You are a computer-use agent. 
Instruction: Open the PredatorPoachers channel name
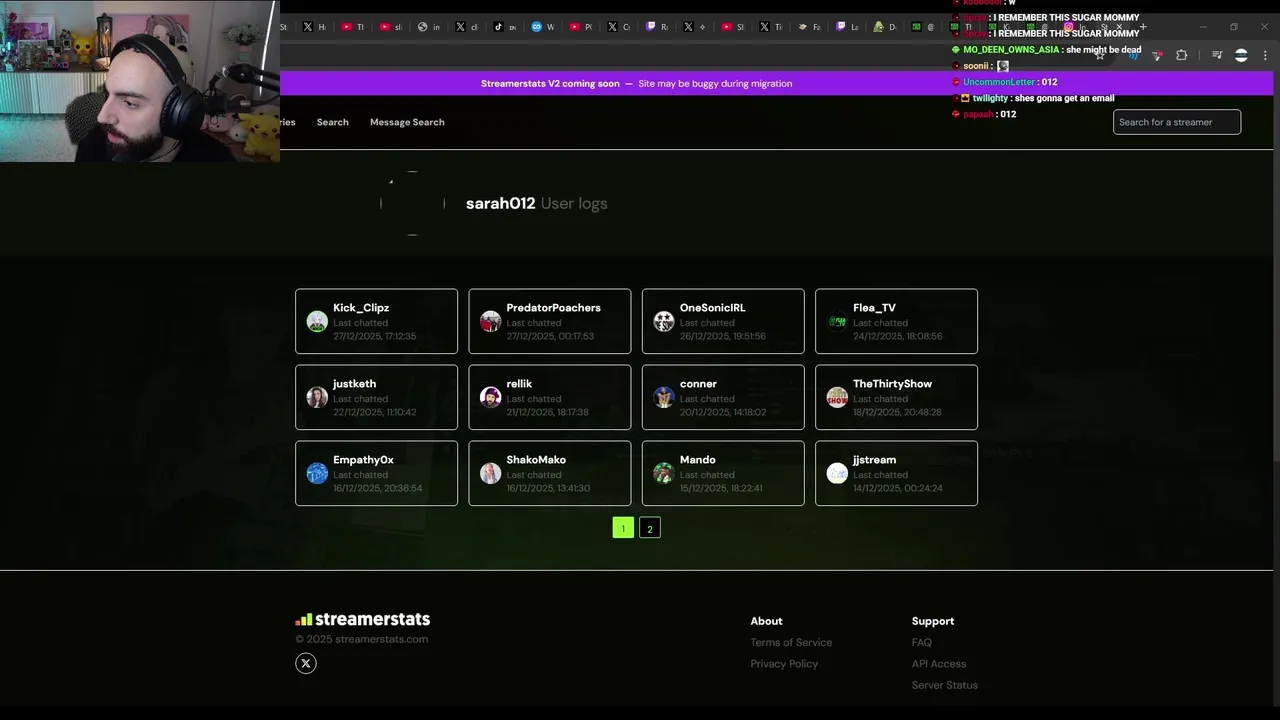click(x=553, y=308)
